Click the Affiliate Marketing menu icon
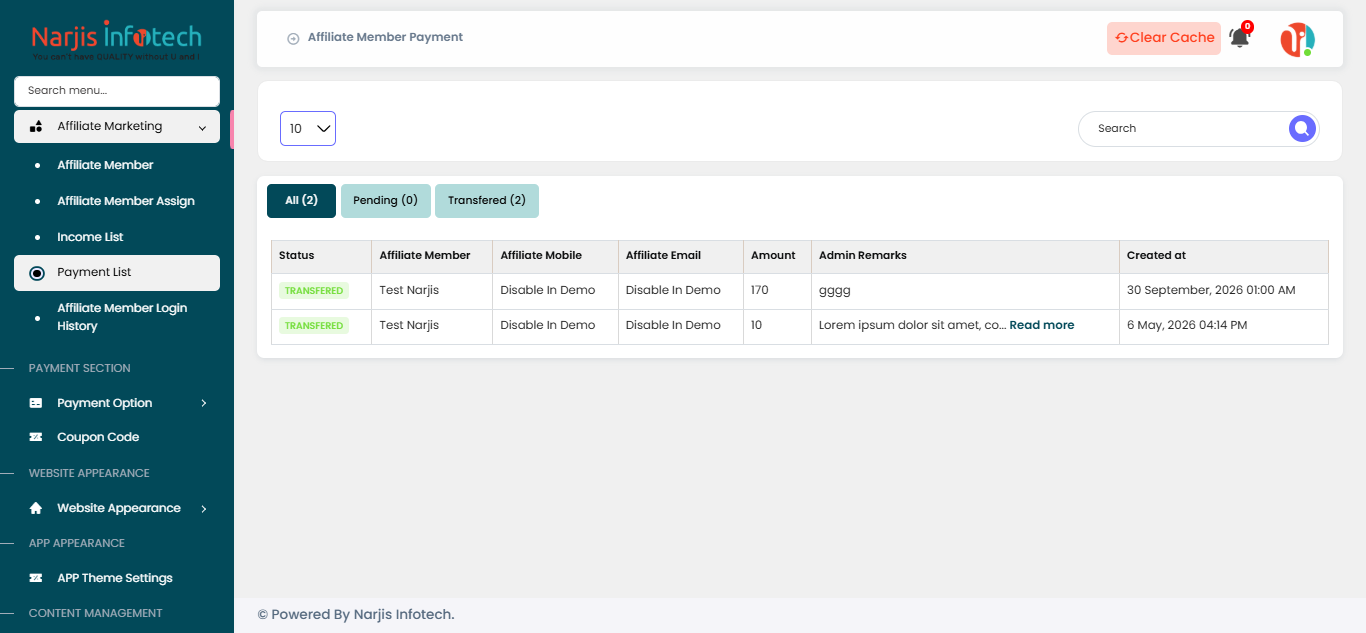1366x633 pixels. [x=36, y=127]
